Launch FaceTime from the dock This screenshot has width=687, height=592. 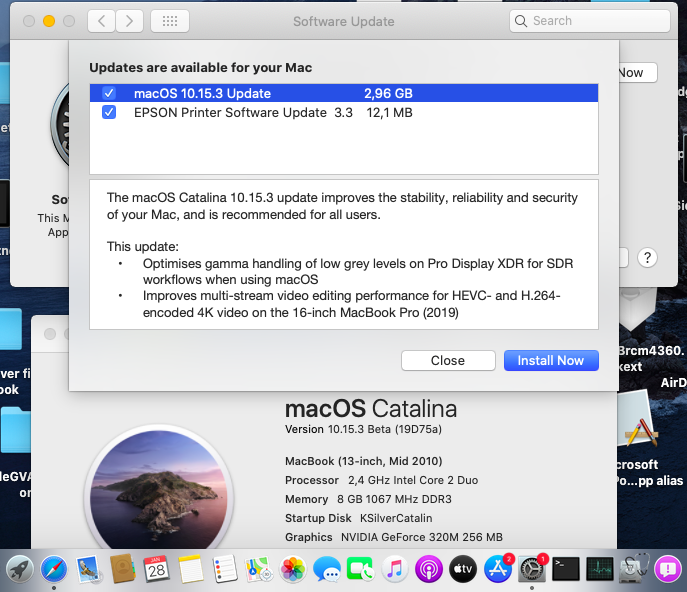360,569
